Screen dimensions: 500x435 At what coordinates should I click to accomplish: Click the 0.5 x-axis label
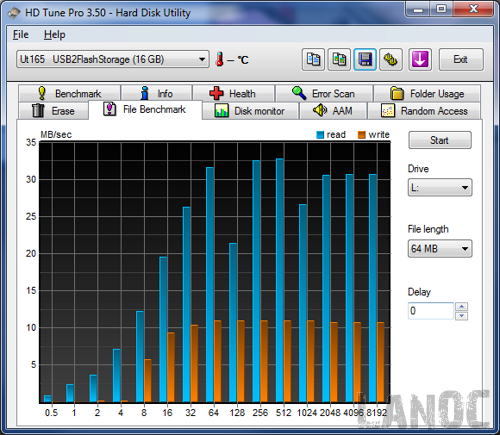(51, 413)
